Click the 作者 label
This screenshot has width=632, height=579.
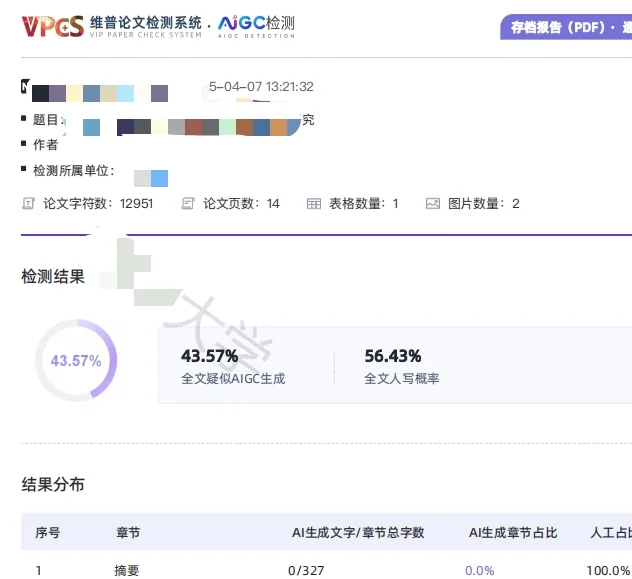click(46, 145)
